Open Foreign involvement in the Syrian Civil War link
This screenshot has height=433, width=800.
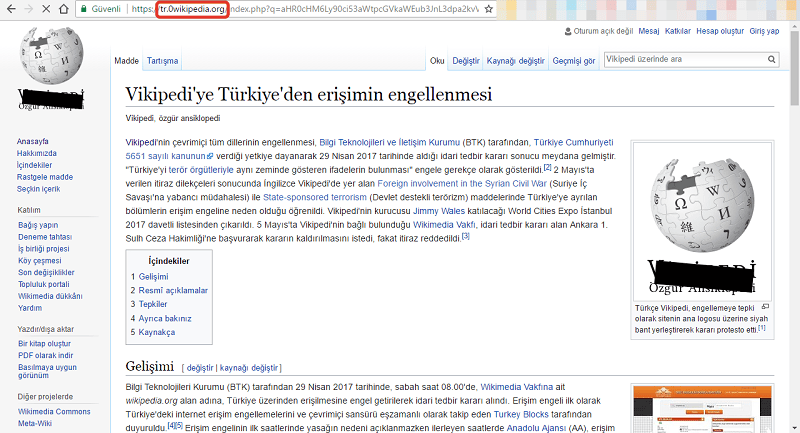click(462, 184)
